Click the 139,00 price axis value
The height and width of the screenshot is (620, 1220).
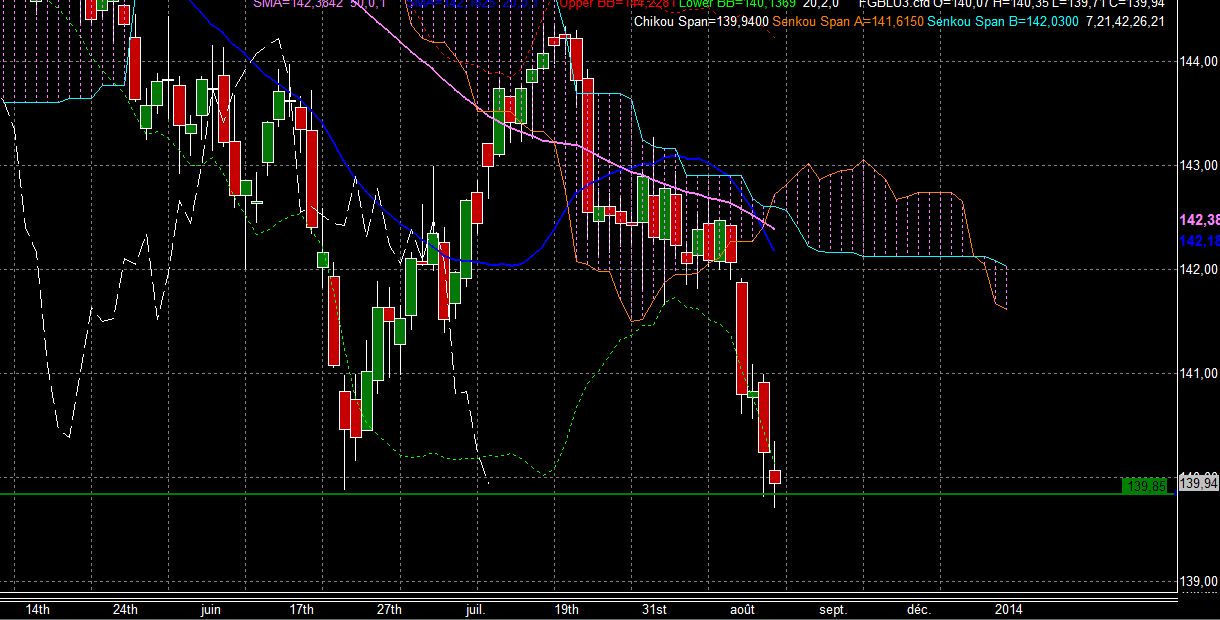click(1199, 581)
